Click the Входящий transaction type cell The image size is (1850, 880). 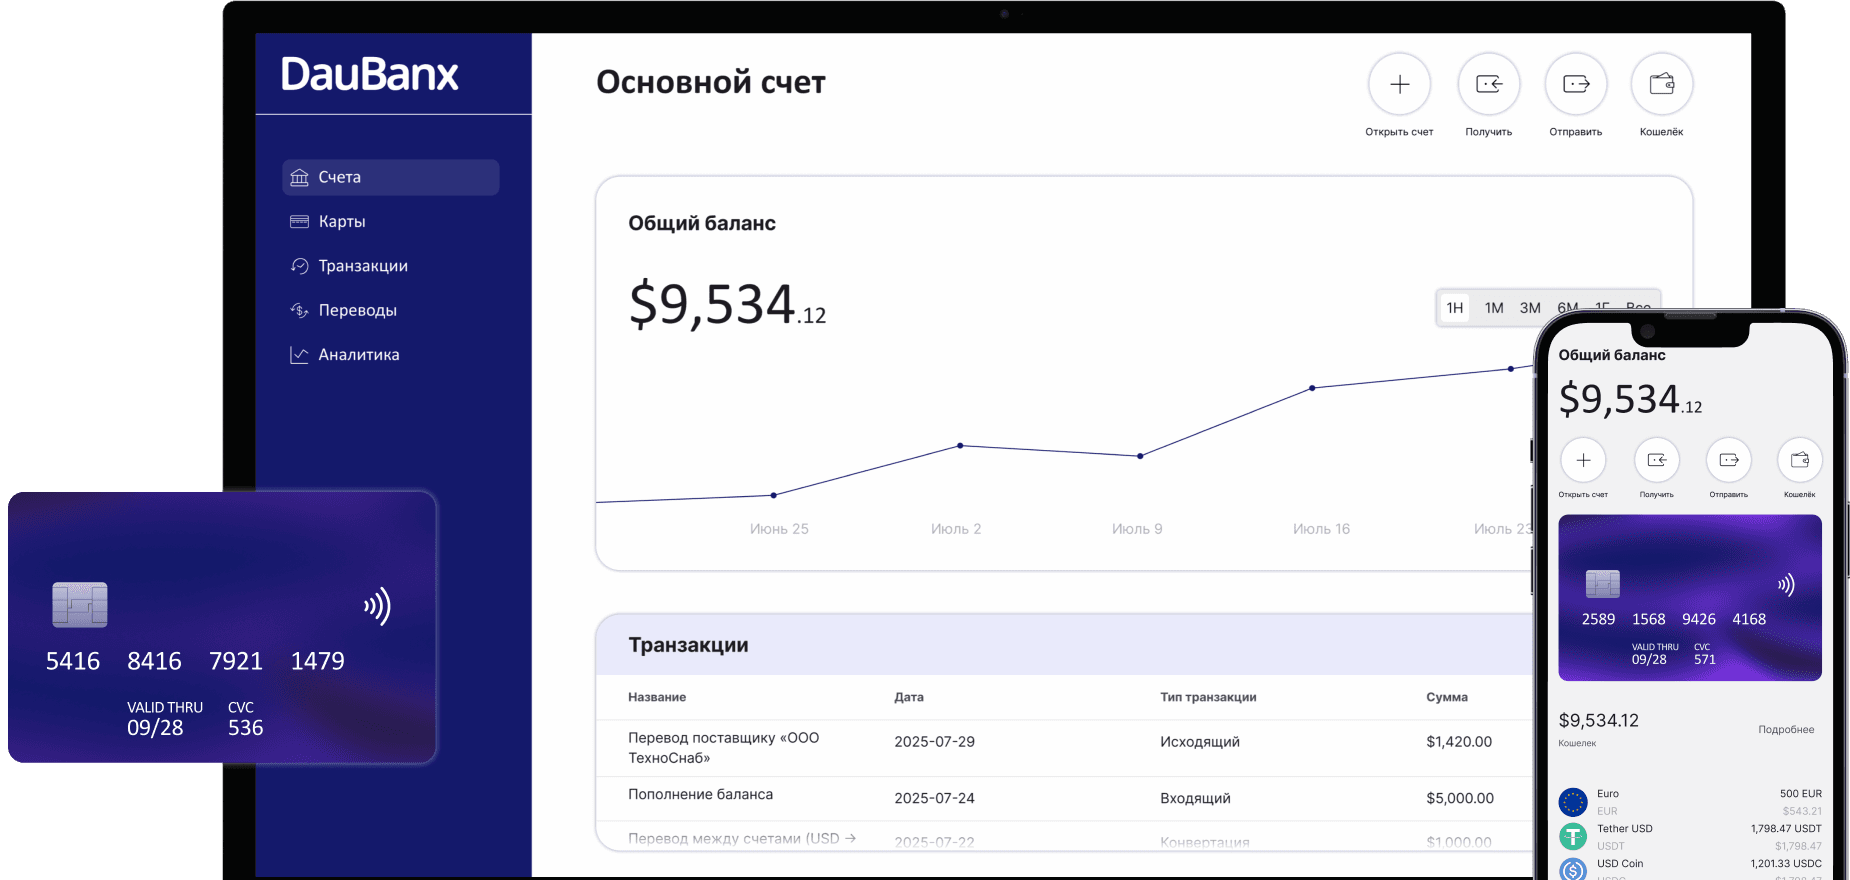point(1195,798)
